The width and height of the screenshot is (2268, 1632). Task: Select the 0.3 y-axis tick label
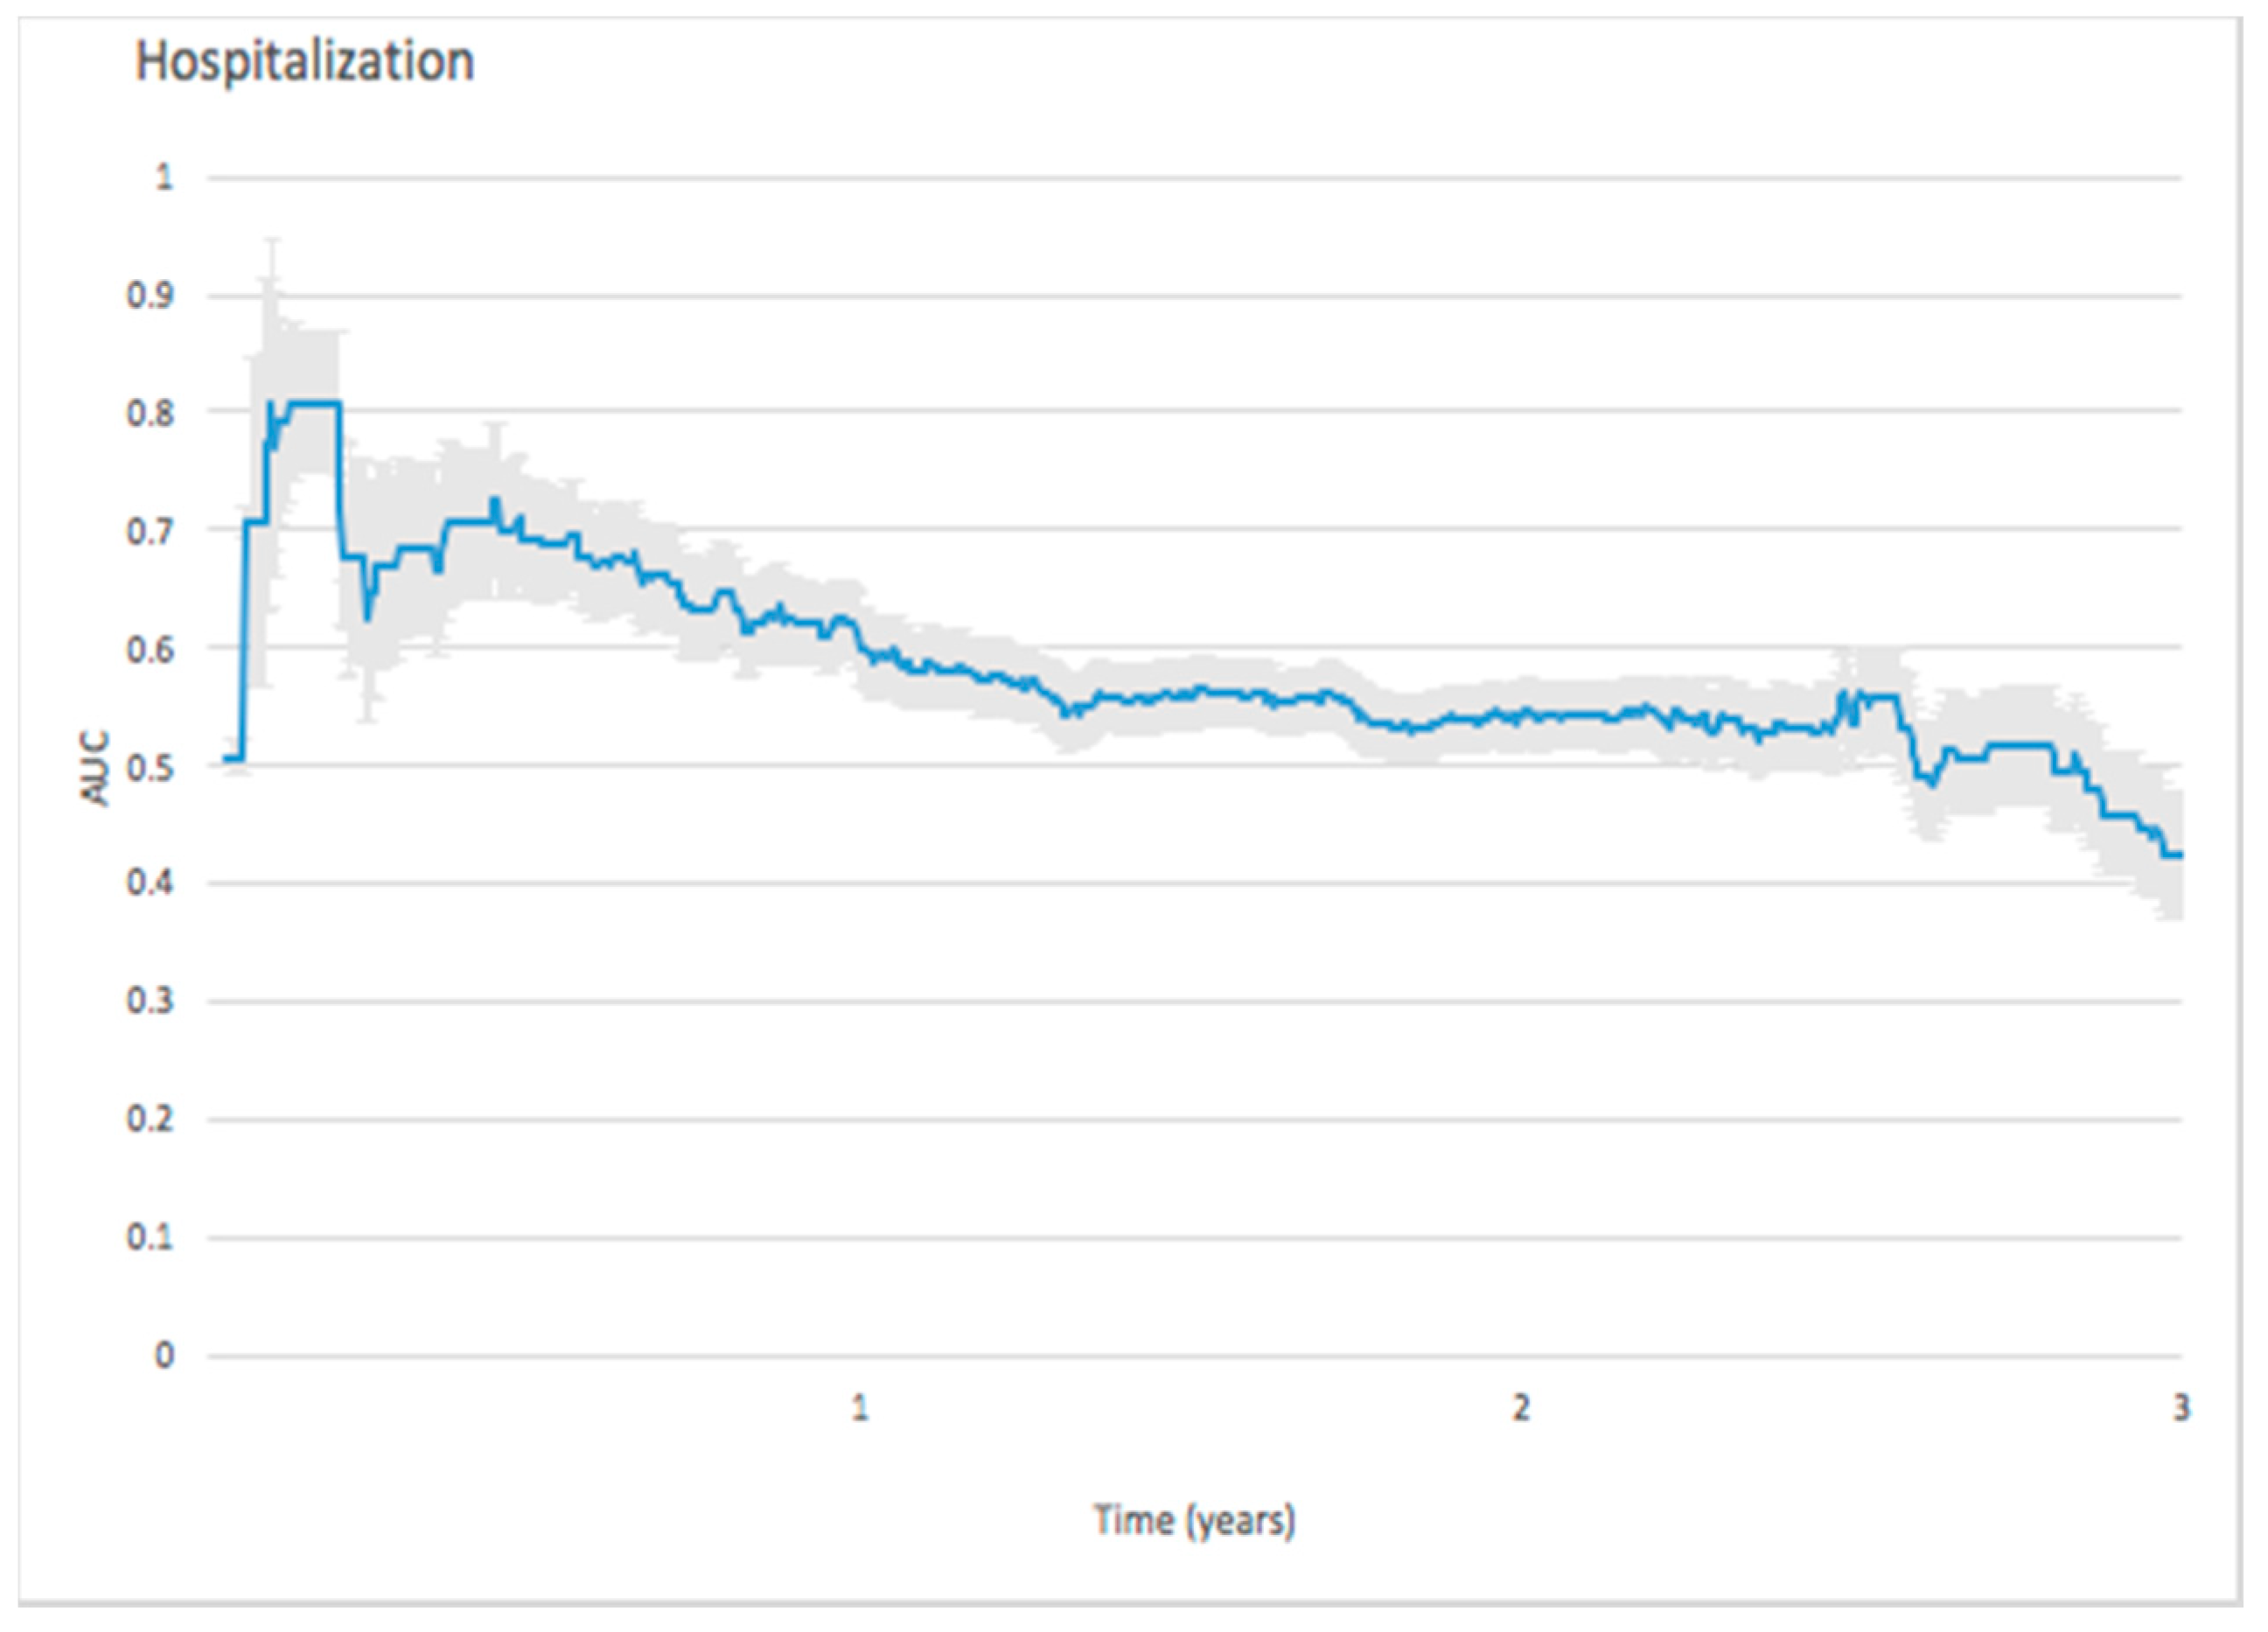click(x=150, y=1001)
